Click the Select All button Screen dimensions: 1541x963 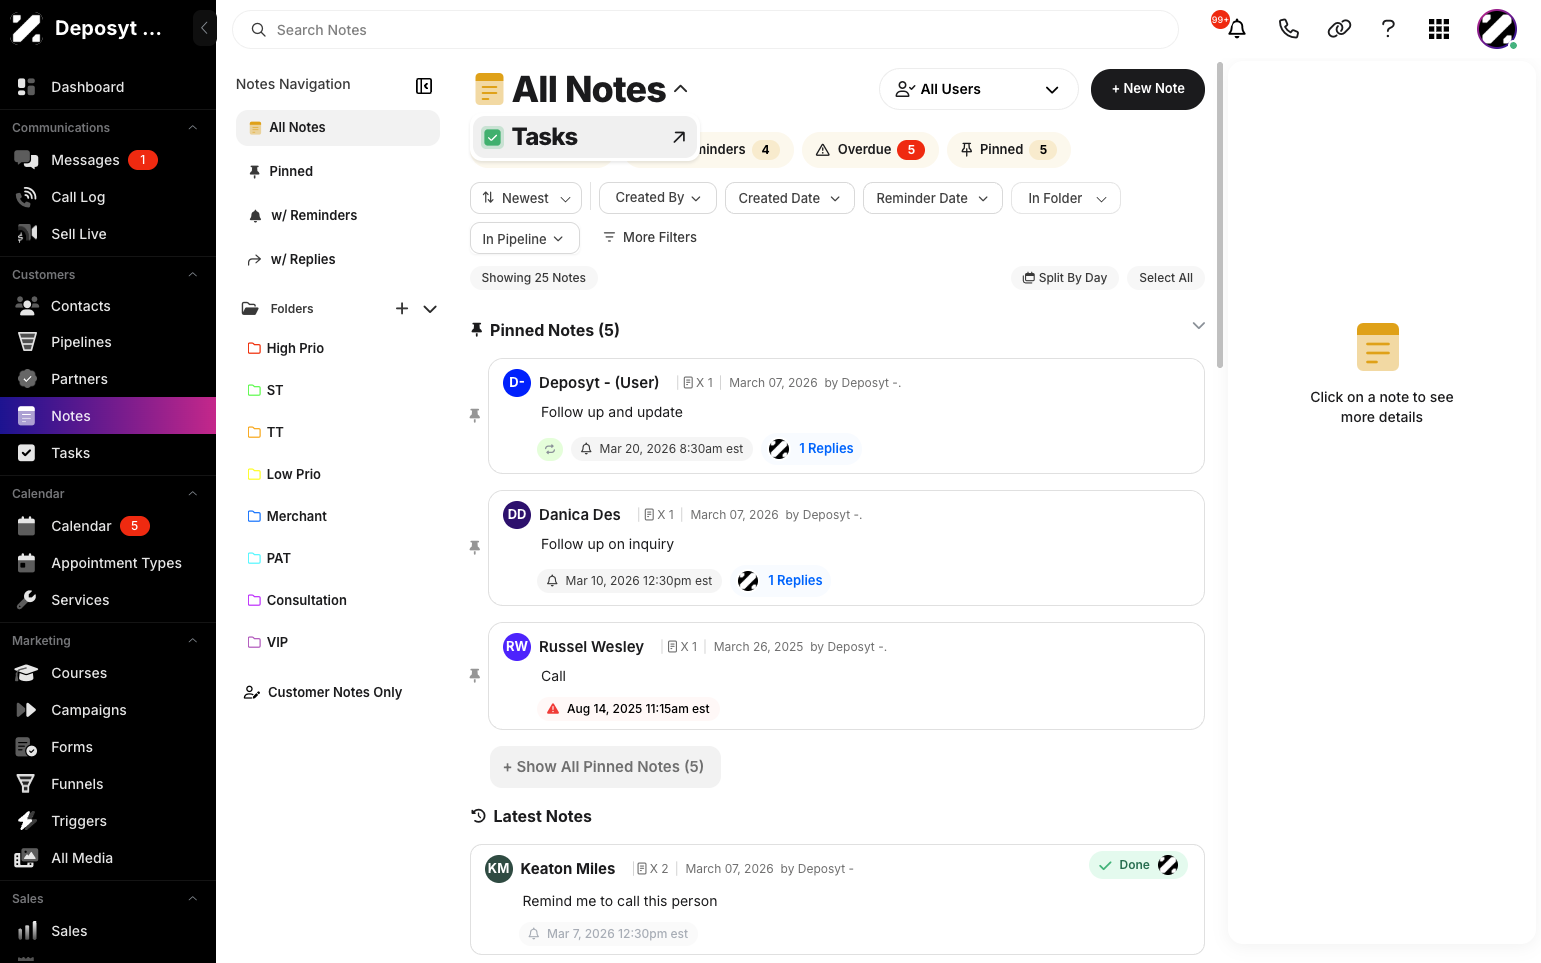pos(1165,278)
